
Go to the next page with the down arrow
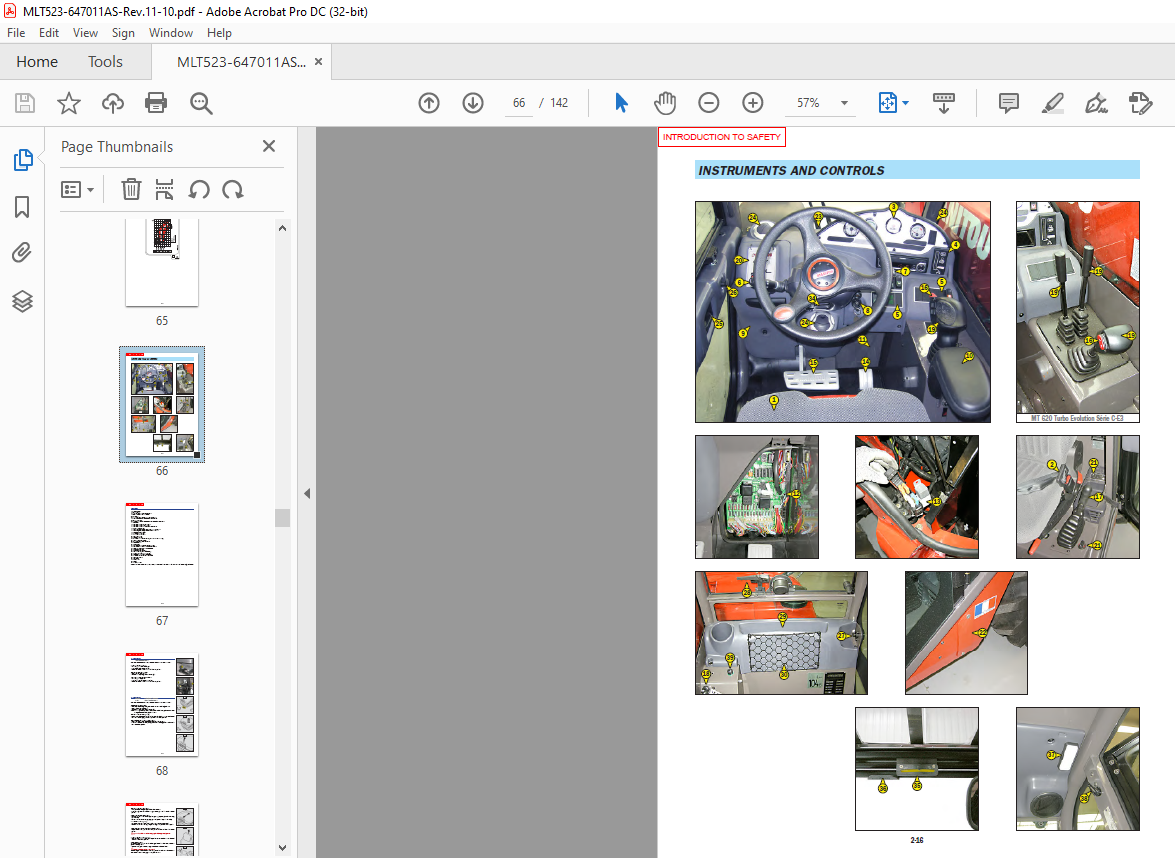(473, 103)
